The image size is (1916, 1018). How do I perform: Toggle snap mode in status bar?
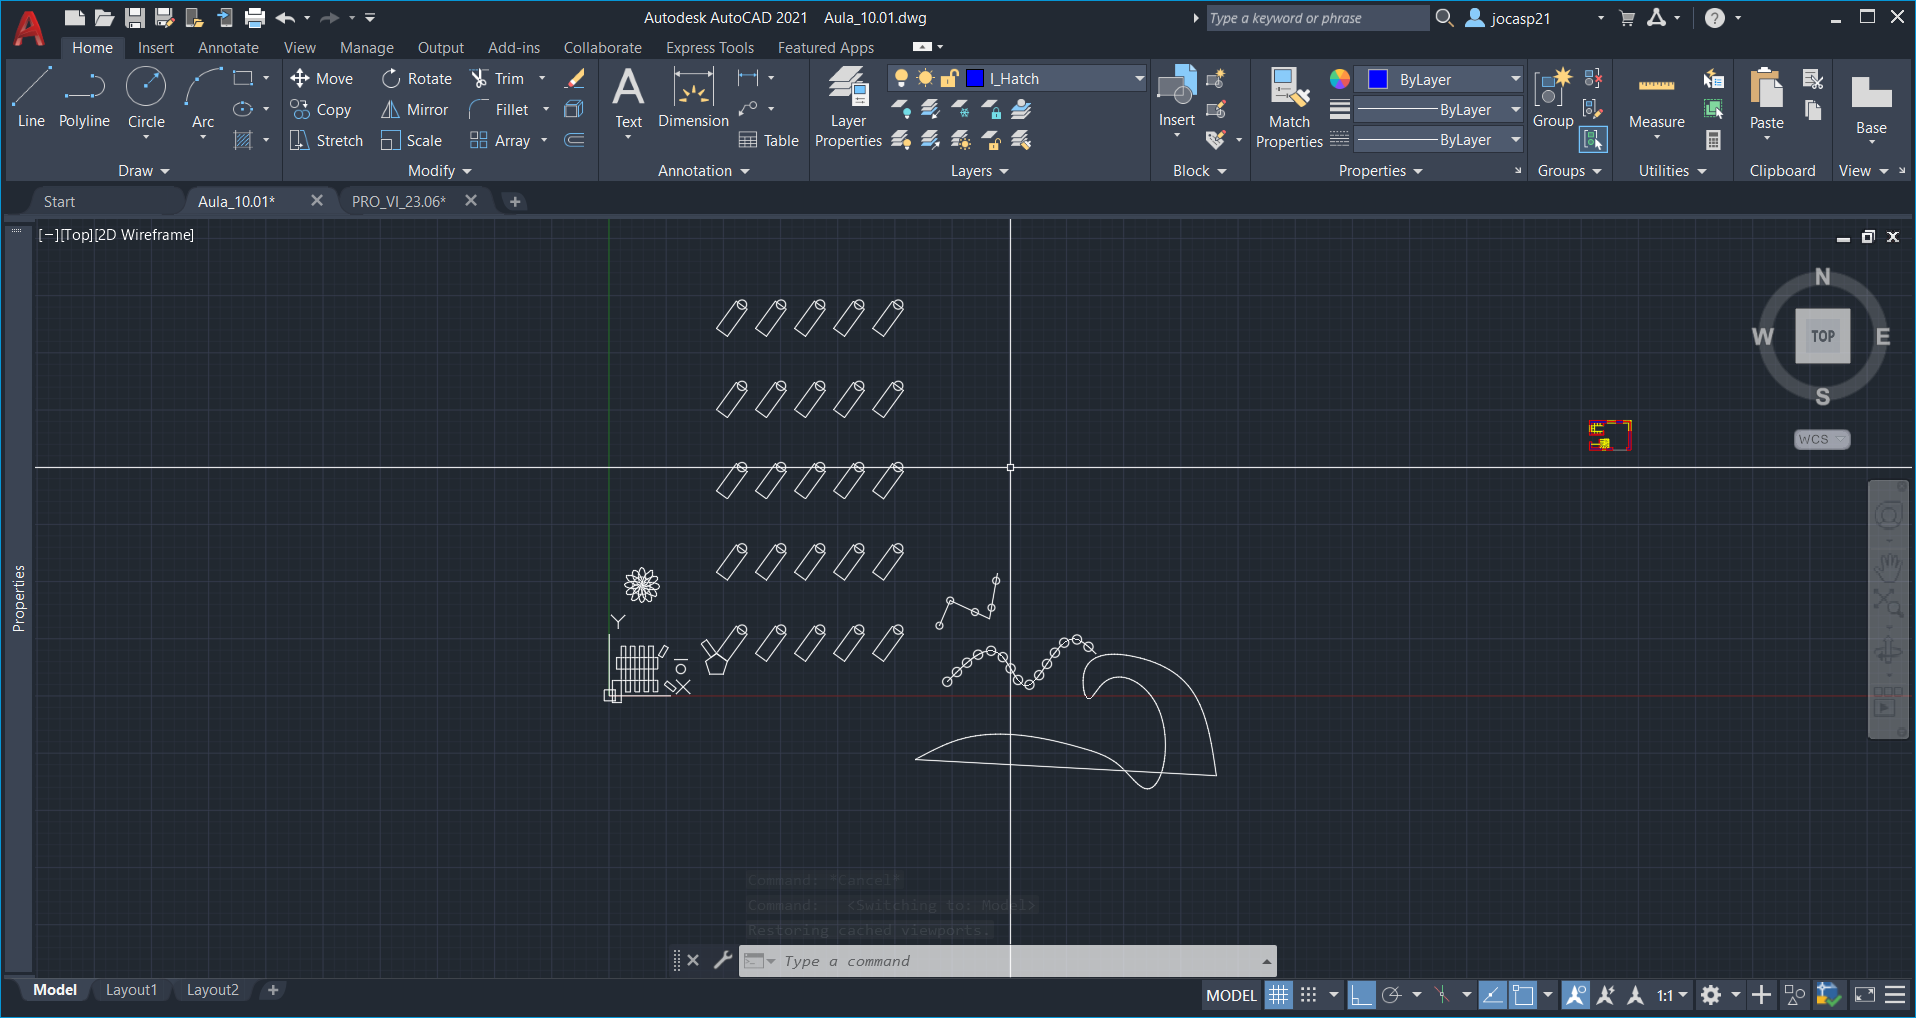point(1308,995)
